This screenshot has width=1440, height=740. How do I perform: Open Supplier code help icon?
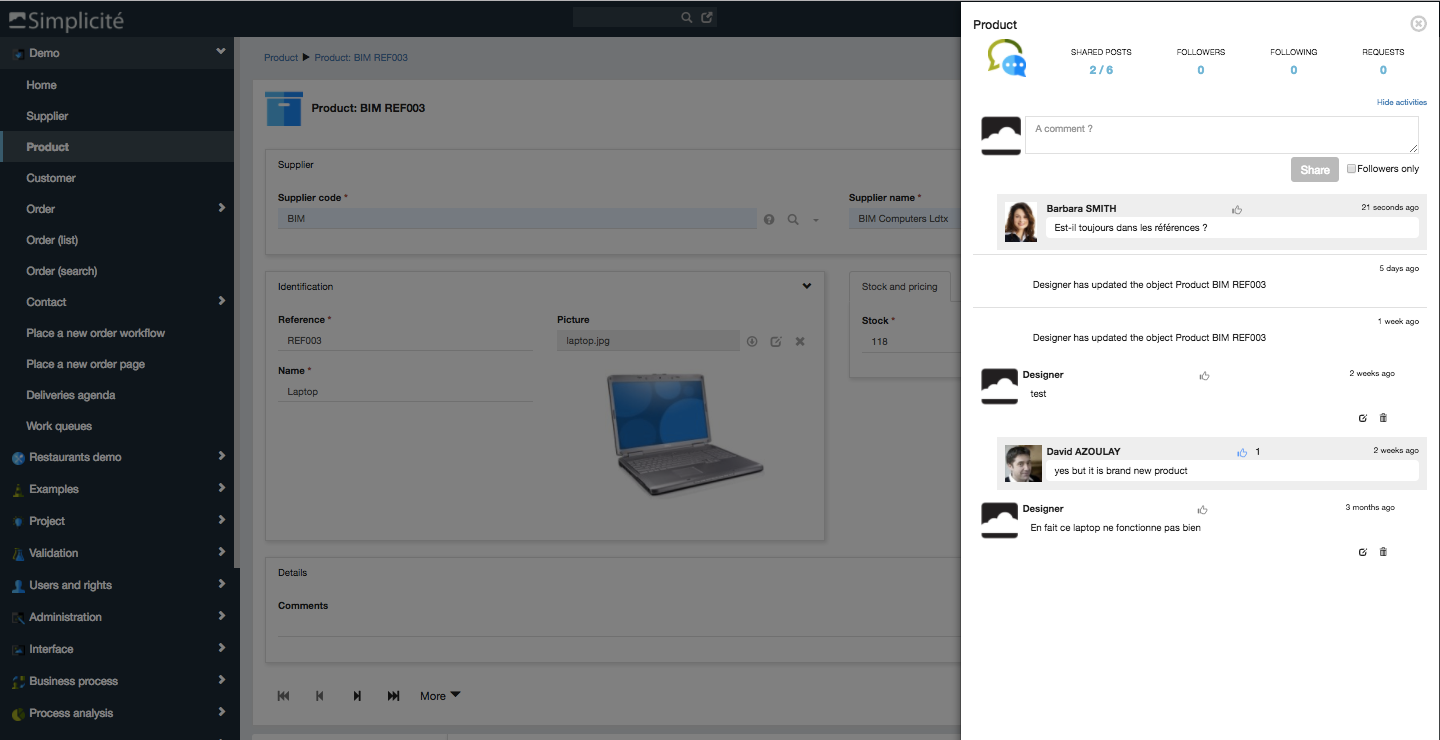769,219
